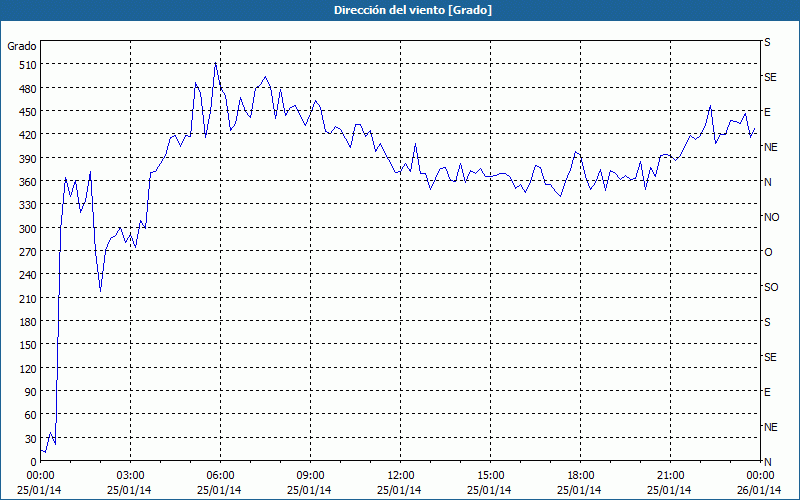800x500 pixels.
Task: Select the 18:00 x-axis label
Action: click(x=581, y=476)
